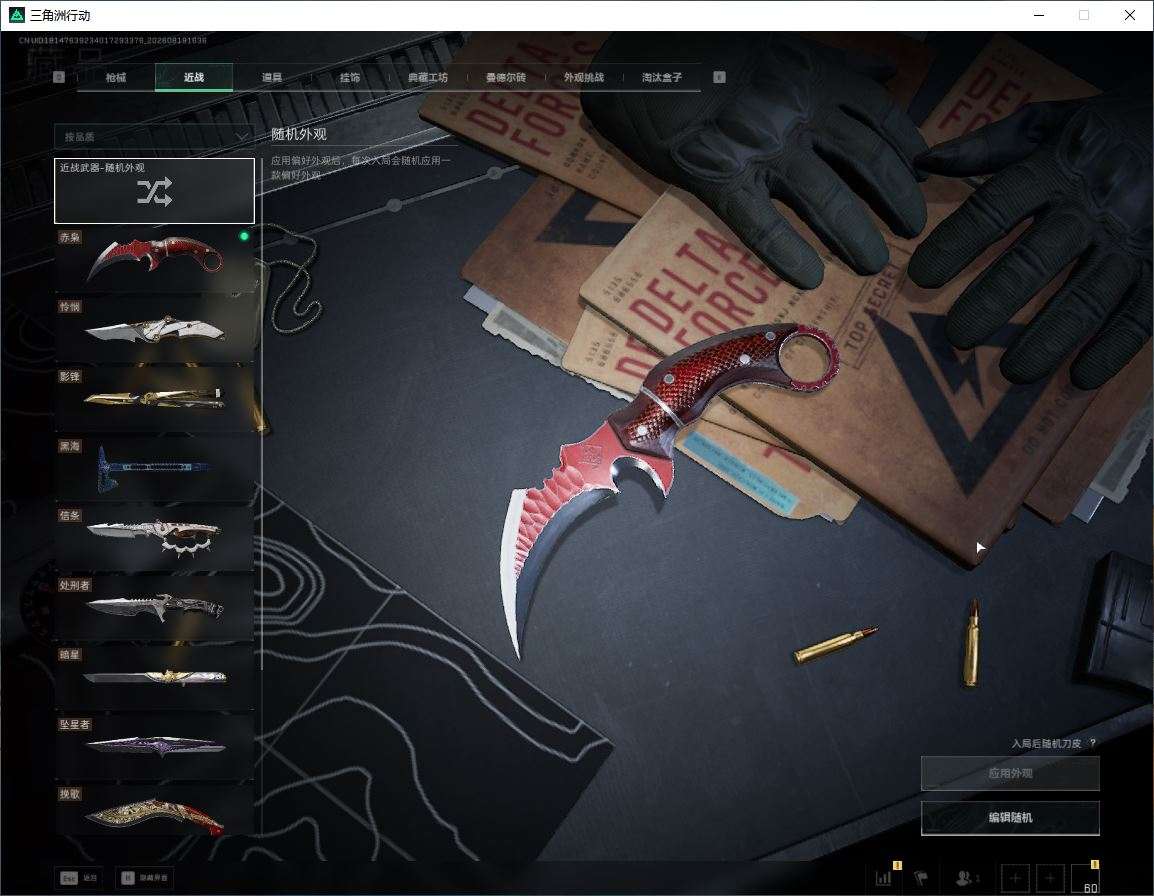Click the next-tab key icon right of 淘汰盒子

[719, 77]
